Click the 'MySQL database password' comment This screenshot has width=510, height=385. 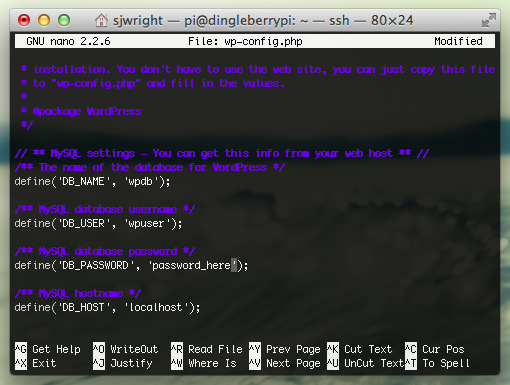pyautogui.click(x=105, y=252)
